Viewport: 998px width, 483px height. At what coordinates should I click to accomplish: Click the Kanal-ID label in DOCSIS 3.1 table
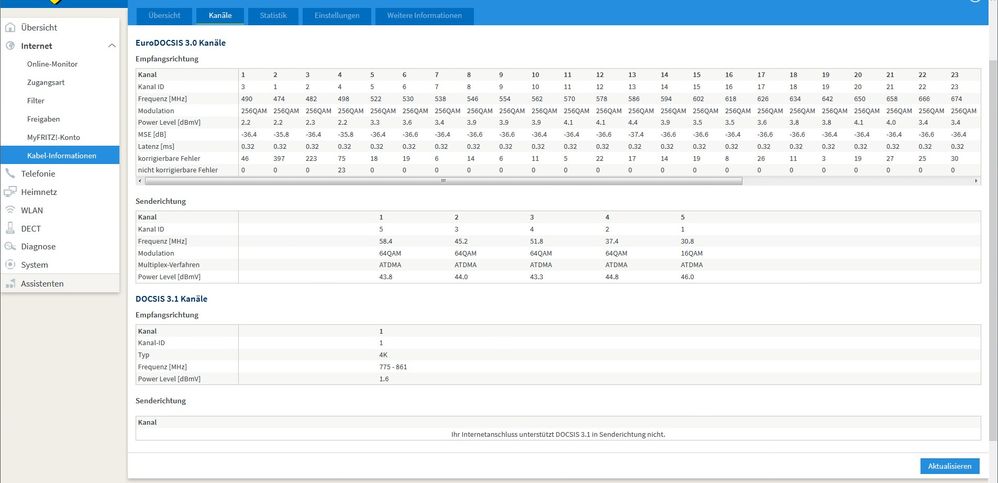(151, 342)
